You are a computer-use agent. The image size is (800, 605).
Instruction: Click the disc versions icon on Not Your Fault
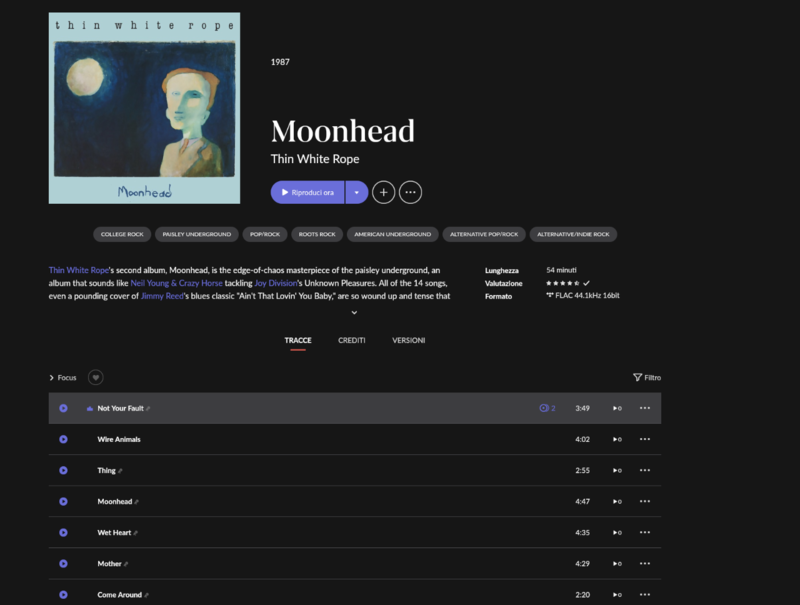[x=544, y=408]
